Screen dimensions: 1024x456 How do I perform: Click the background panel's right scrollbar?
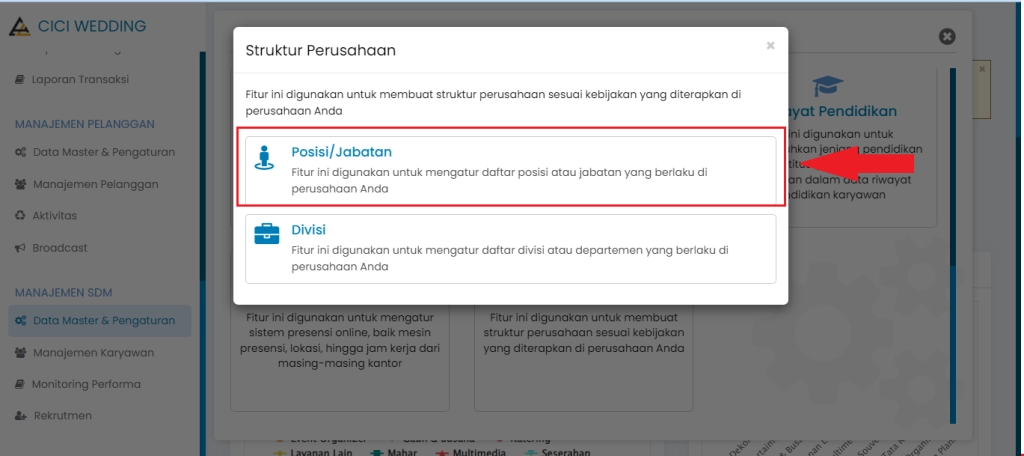pyautogui.click(x=953, y=248)
